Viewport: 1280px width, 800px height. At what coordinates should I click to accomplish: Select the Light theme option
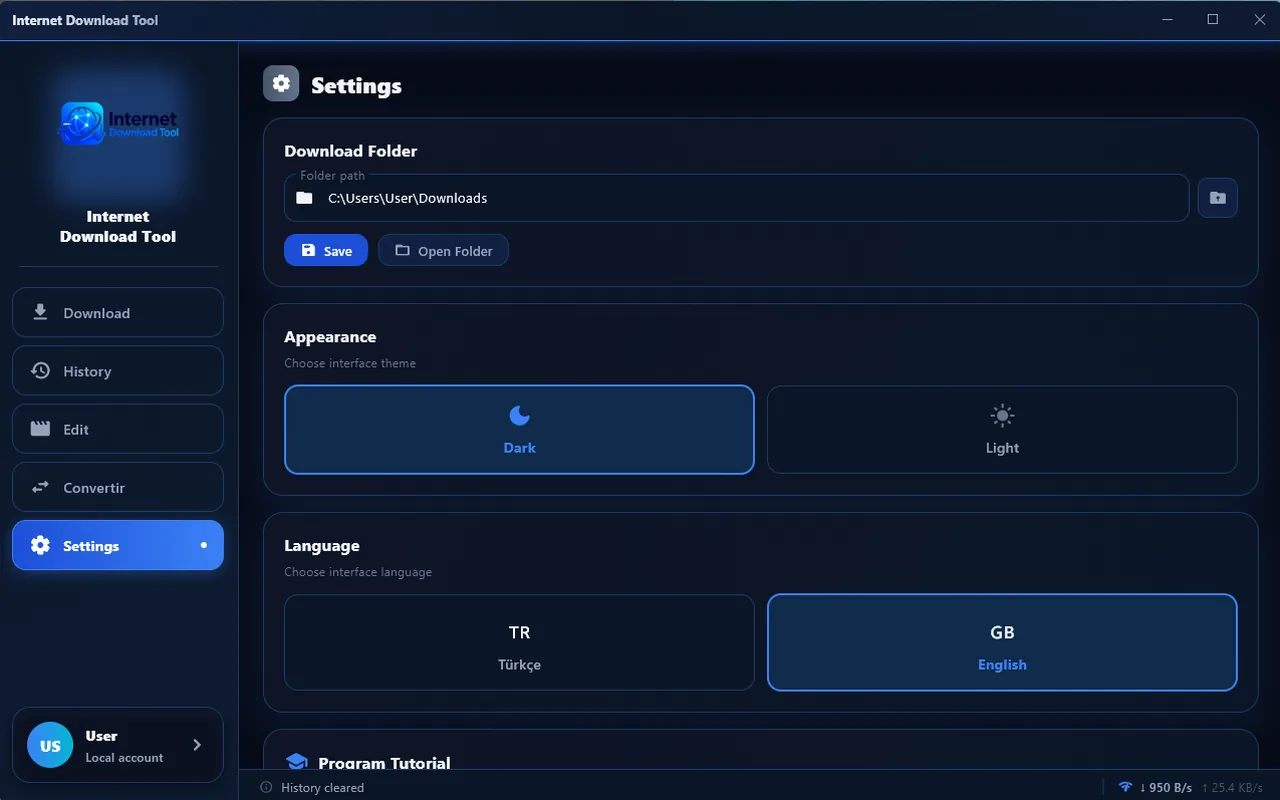[x=1002, y=430]
